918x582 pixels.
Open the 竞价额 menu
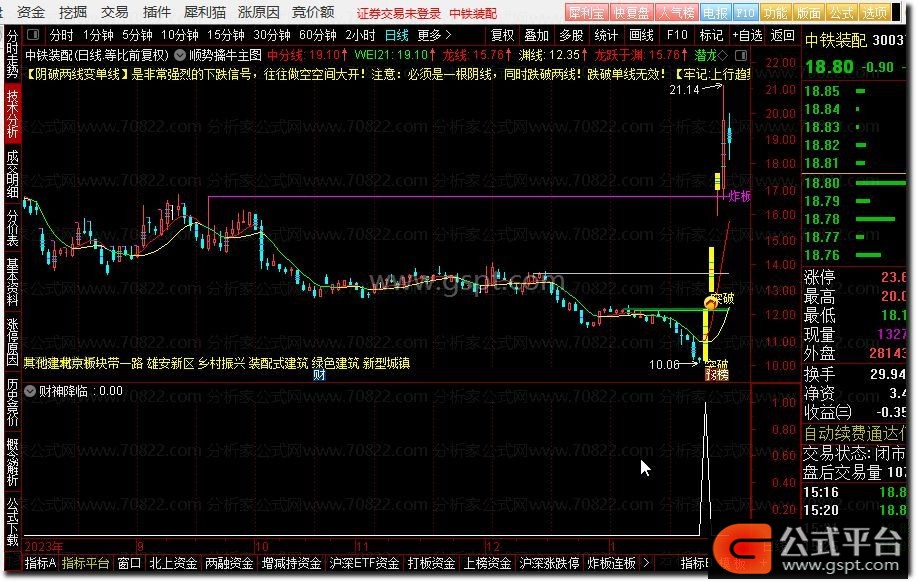tap(313, 12)
